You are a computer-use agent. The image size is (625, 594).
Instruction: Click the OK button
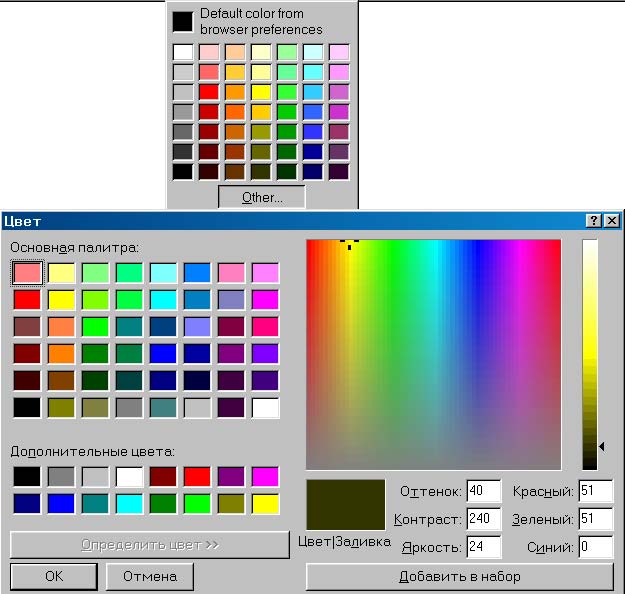click(x=54, y=576)
